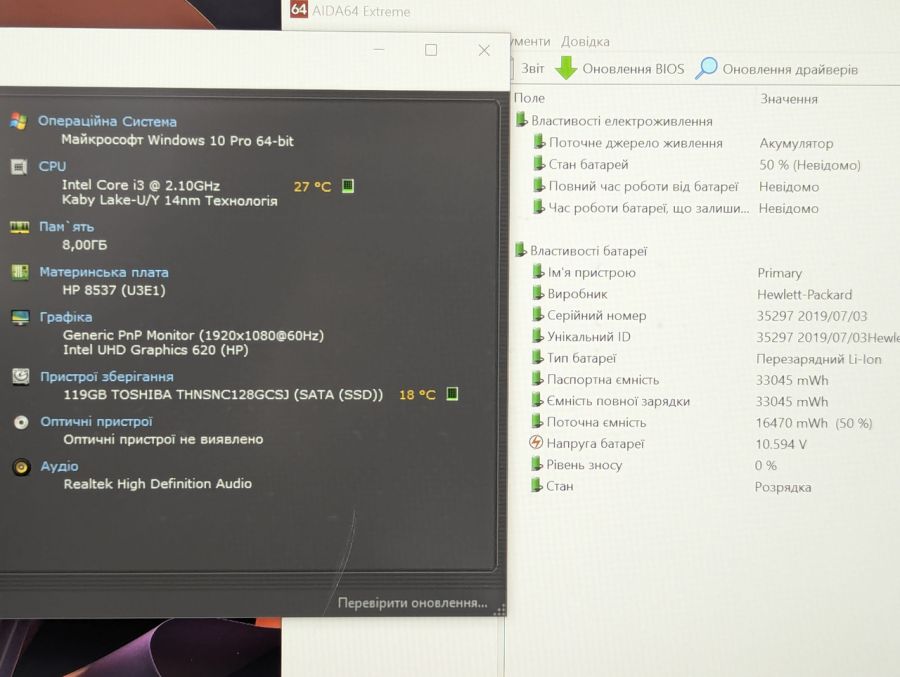The image size is (900, 677).
Task: Click the CPU chip icon
Action: click(19, 167)
